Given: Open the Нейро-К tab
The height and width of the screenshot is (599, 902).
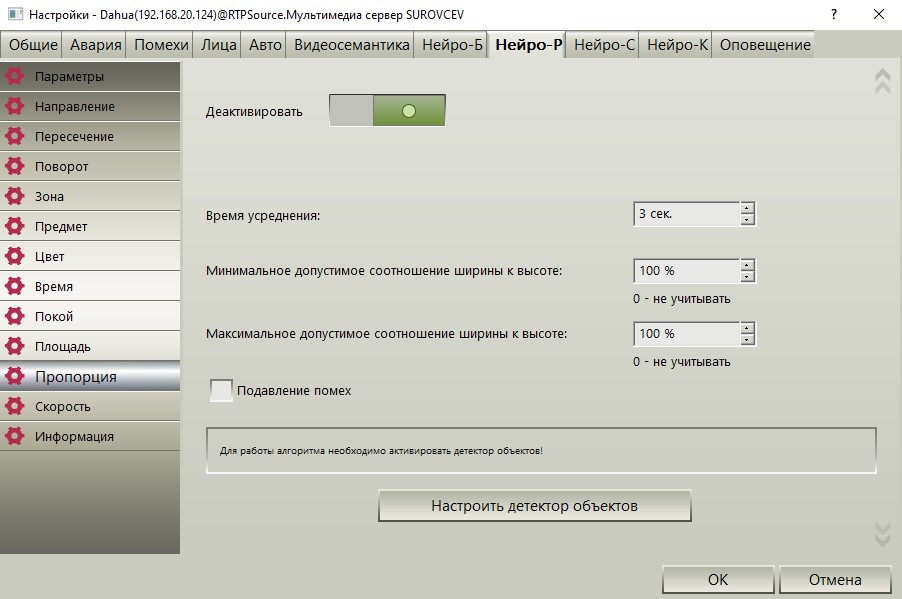Looking at the screenshot, I should click(x=677, y=44).
